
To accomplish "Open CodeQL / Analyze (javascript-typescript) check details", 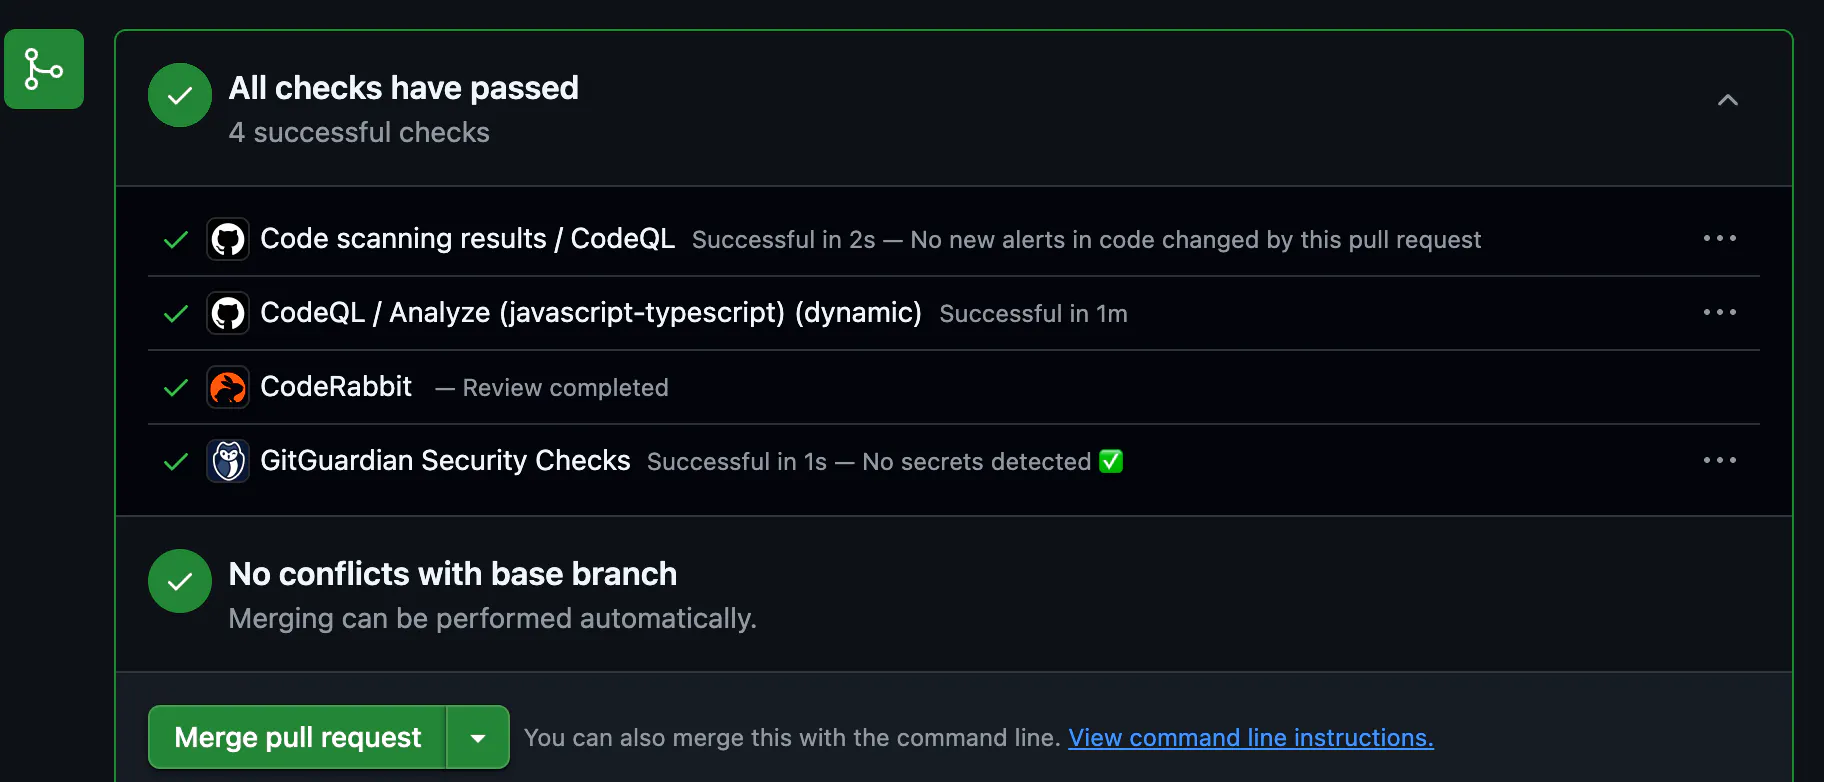I will (x=590, y=313).
